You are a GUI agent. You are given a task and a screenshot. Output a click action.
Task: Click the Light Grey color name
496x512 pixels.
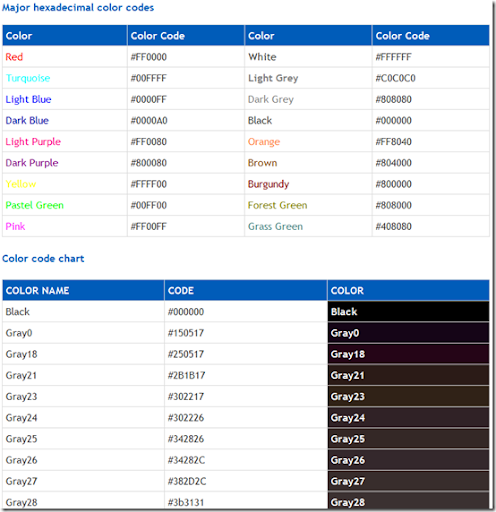pos(273,78)
